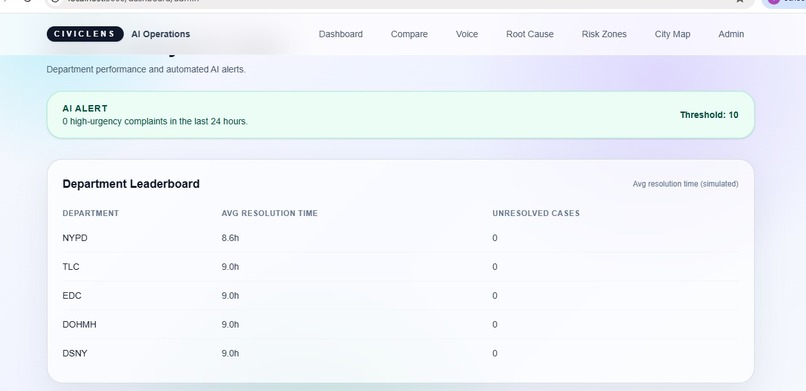Click DOHMH's 9.0h resolution time

coord(230,324)
